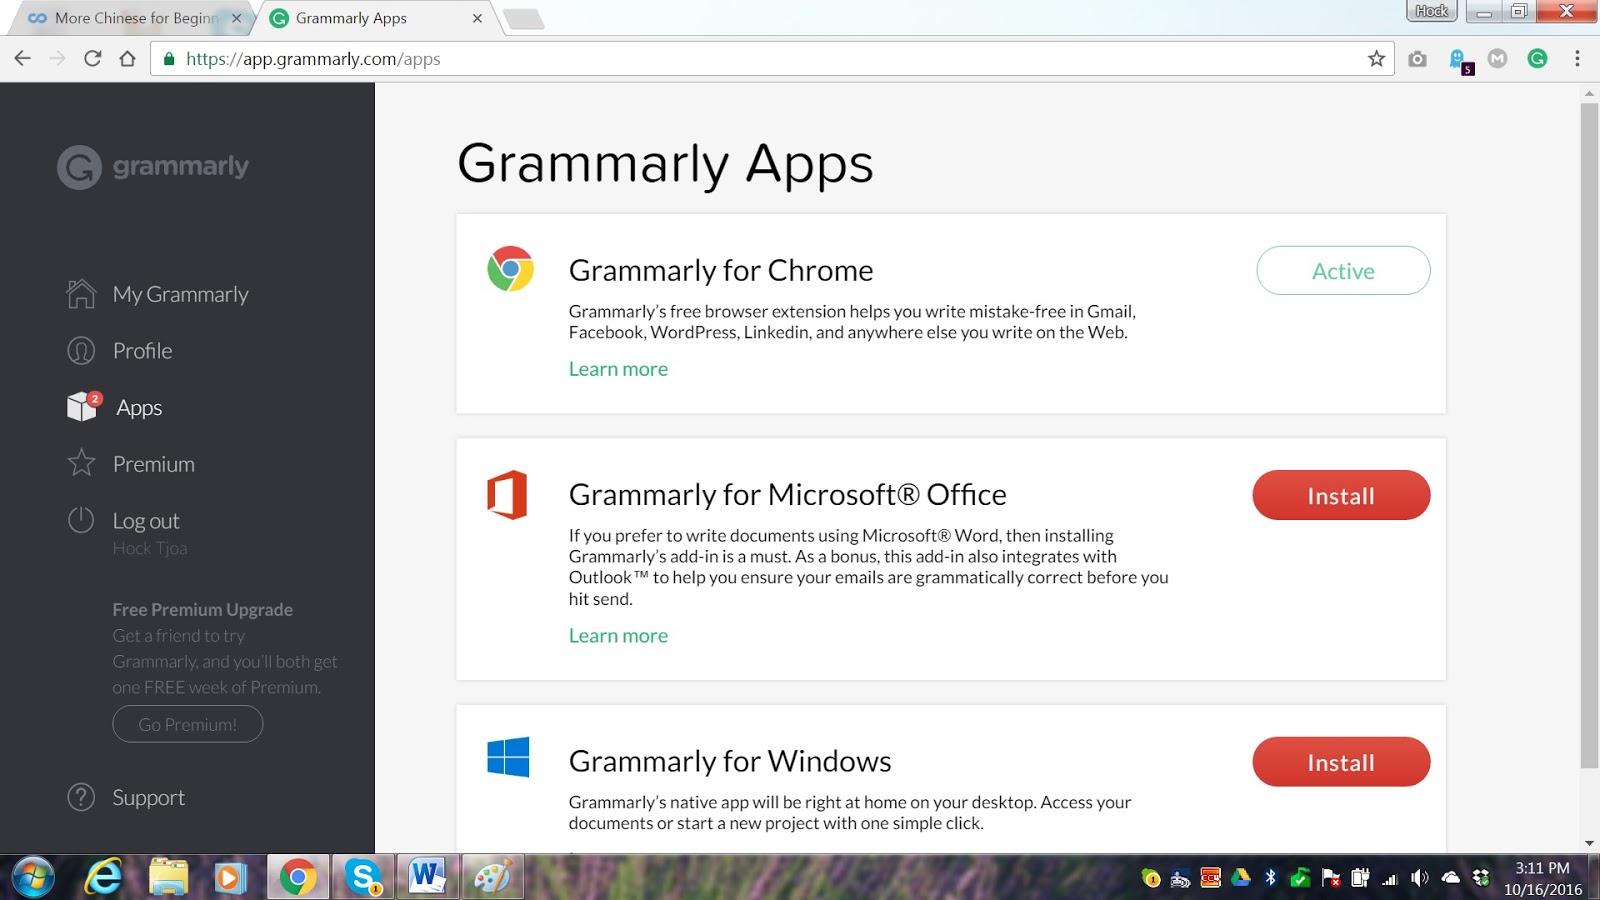Screen dimensions: 1600x900
Task: Open Learn more under Microsoft Office
Action: [618, 636]
